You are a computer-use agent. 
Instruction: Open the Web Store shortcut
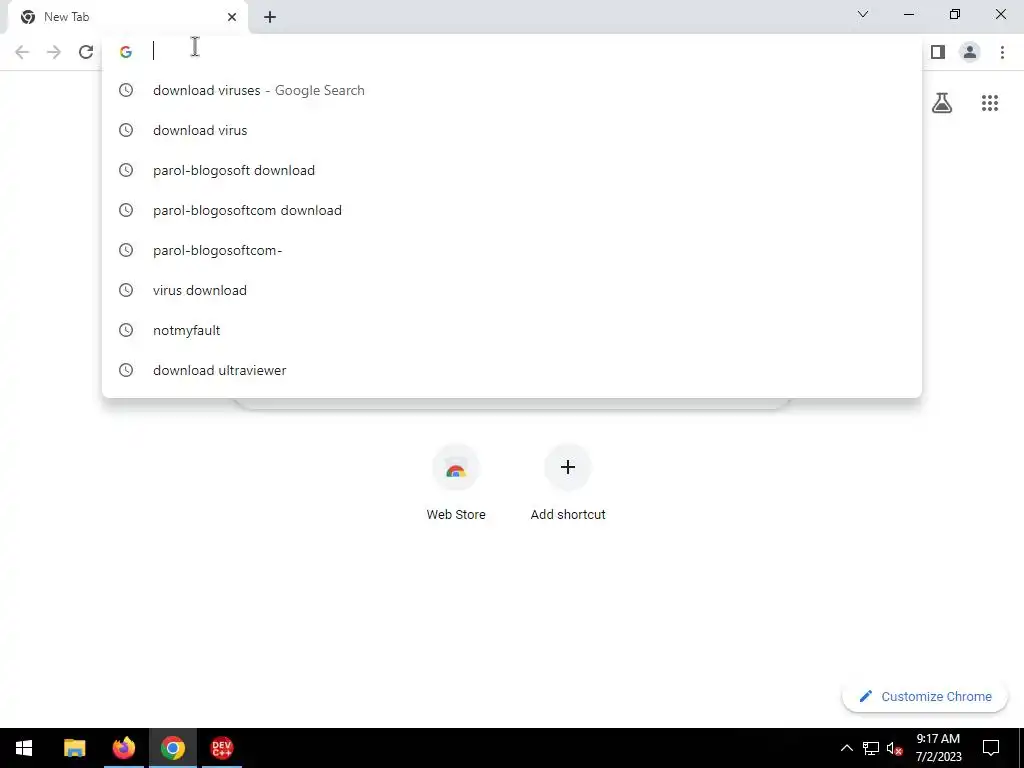tap(456, 482)
